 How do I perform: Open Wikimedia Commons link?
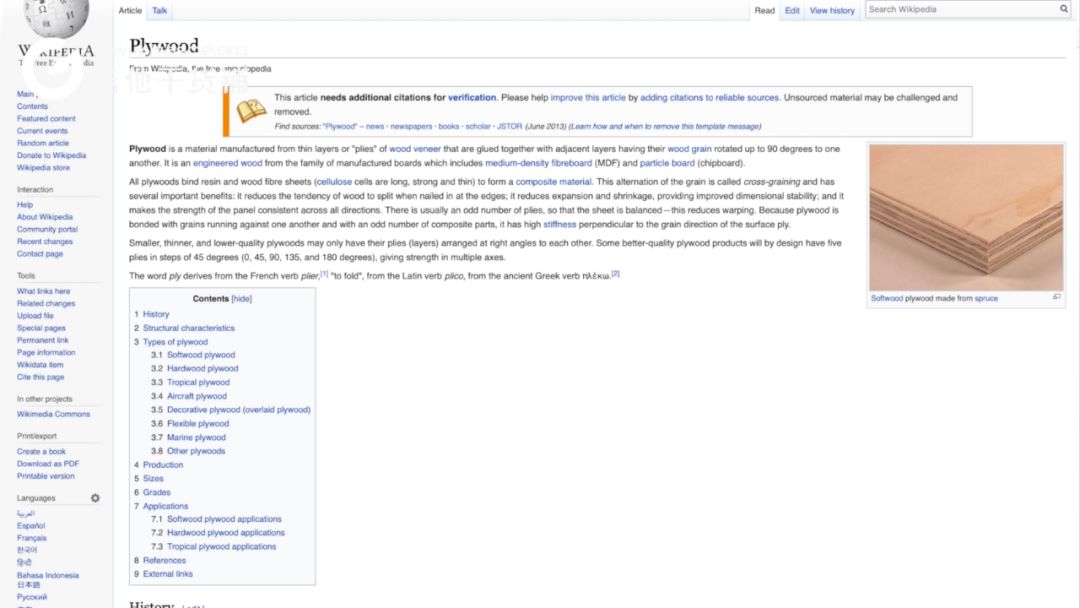coord(54,414)
